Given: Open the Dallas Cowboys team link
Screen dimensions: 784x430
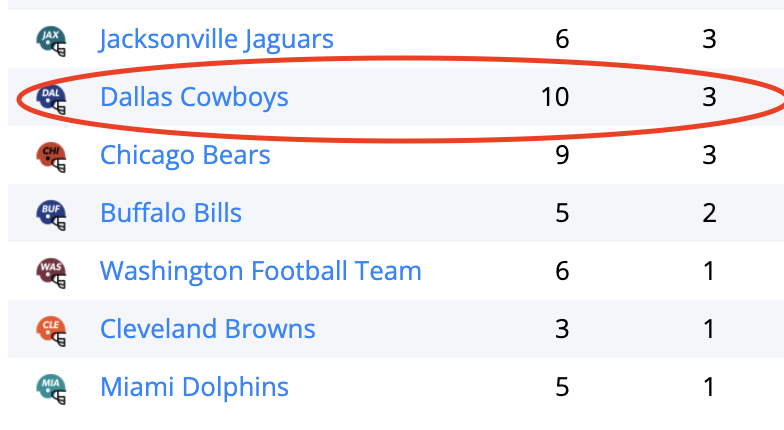Looking at the screenshot, I should click(x=194, y=97).
